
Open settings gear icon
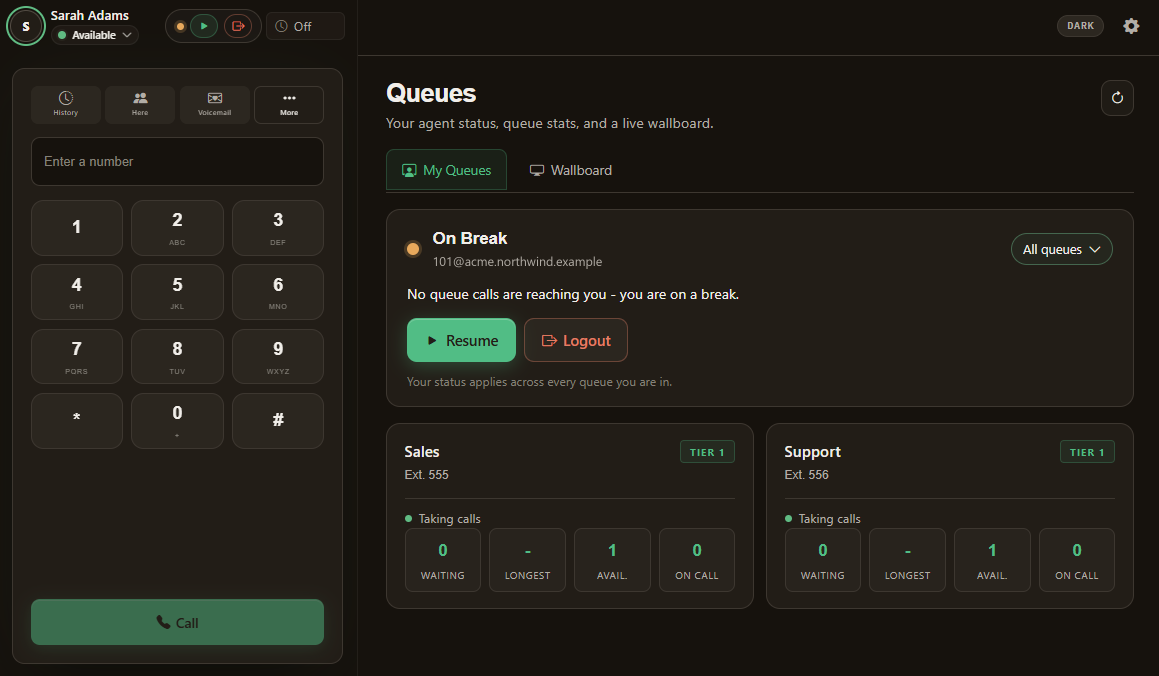click(1131, 26)
